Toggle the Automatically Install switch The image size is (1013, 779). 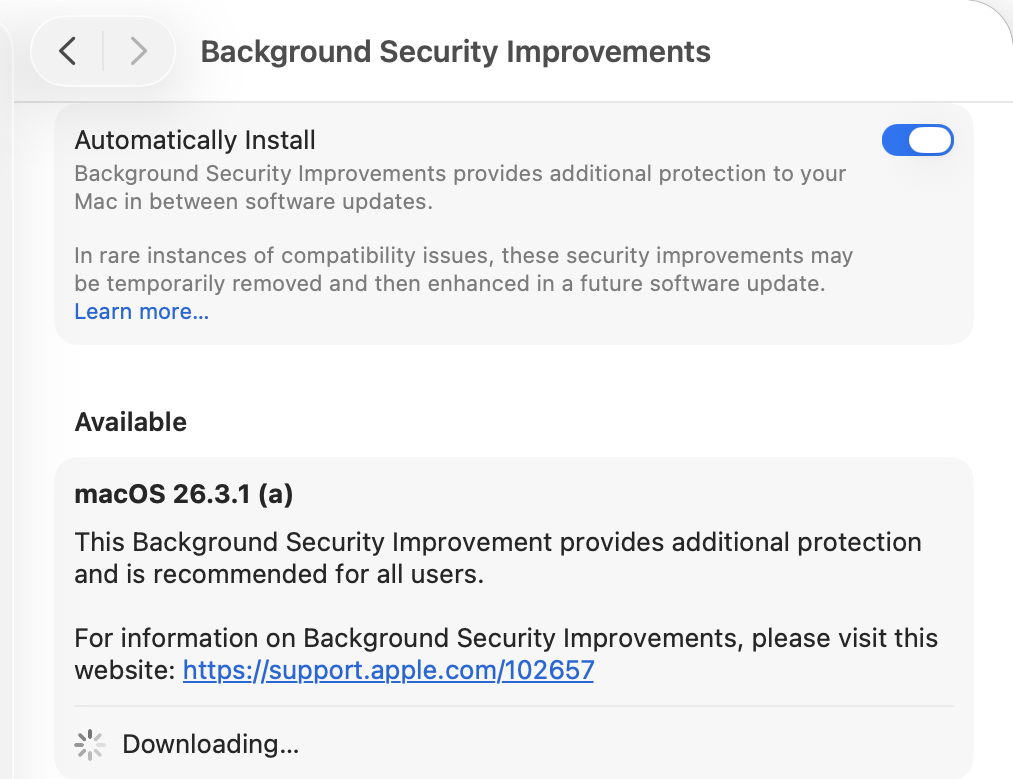[917, 141]
